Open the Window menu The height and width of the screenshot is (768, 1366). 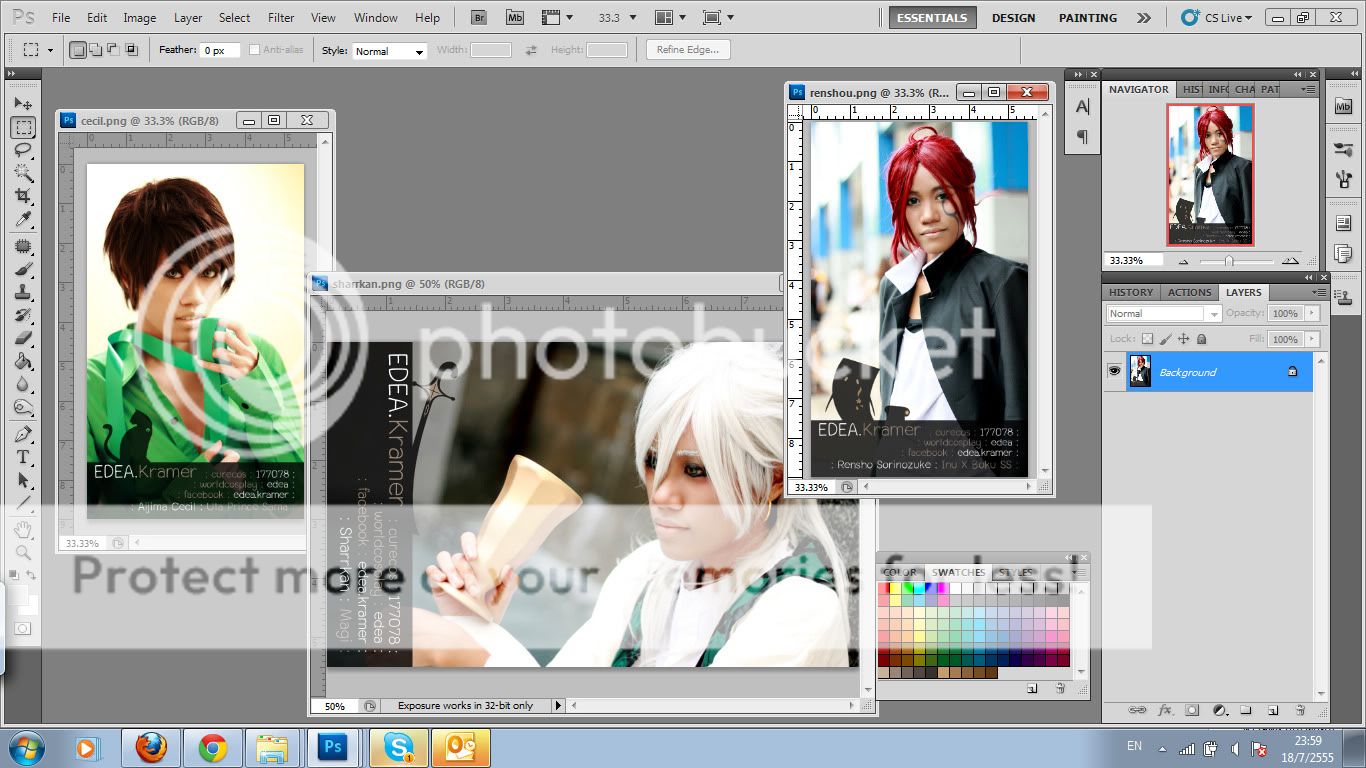coord(376,18)
